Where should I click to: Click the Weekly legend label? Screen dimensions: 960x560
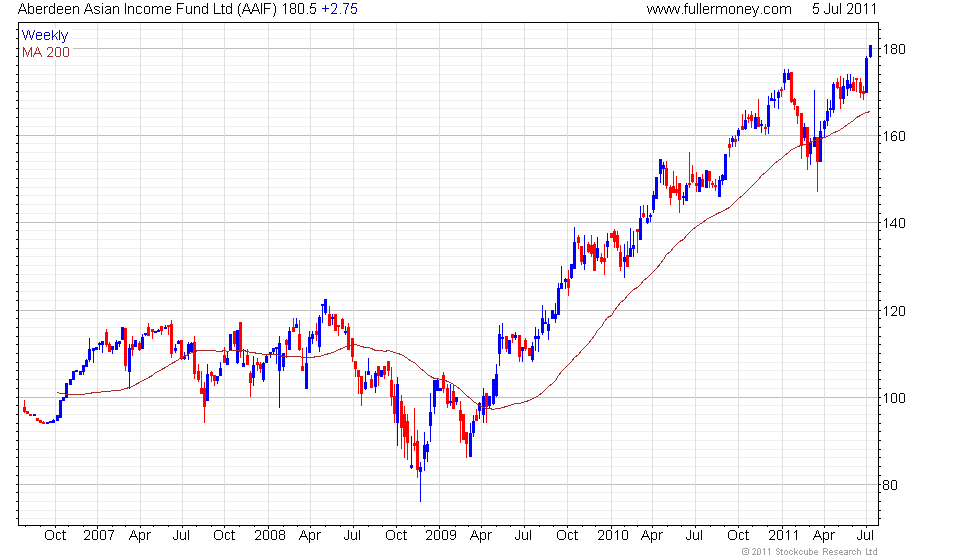pyautogui.click(x=45, y=35)
